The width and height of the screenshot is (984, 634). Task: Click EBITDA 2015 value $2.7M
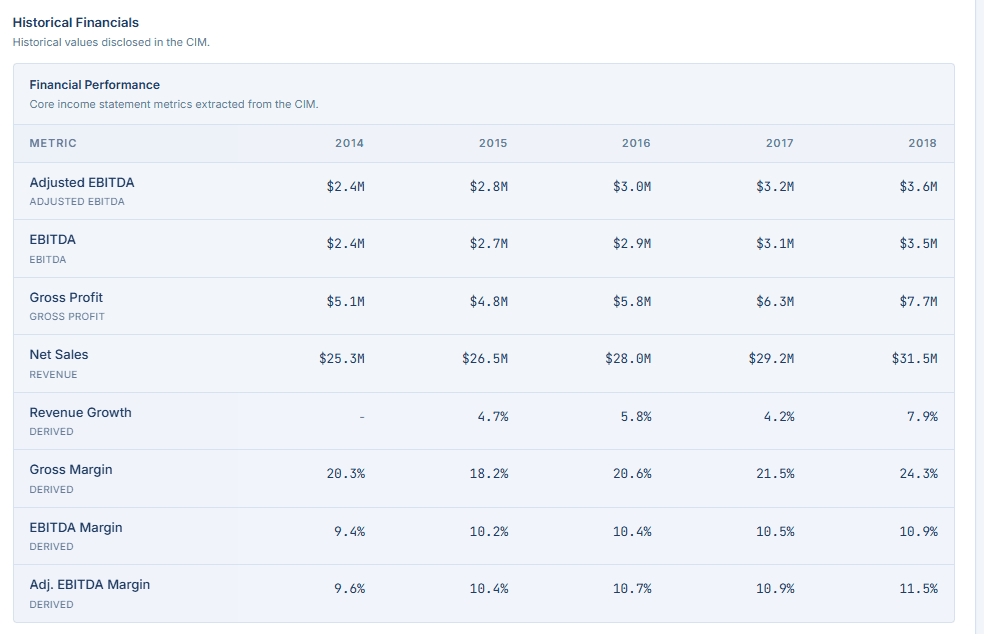pyautogui.click(x=488, y=244)
